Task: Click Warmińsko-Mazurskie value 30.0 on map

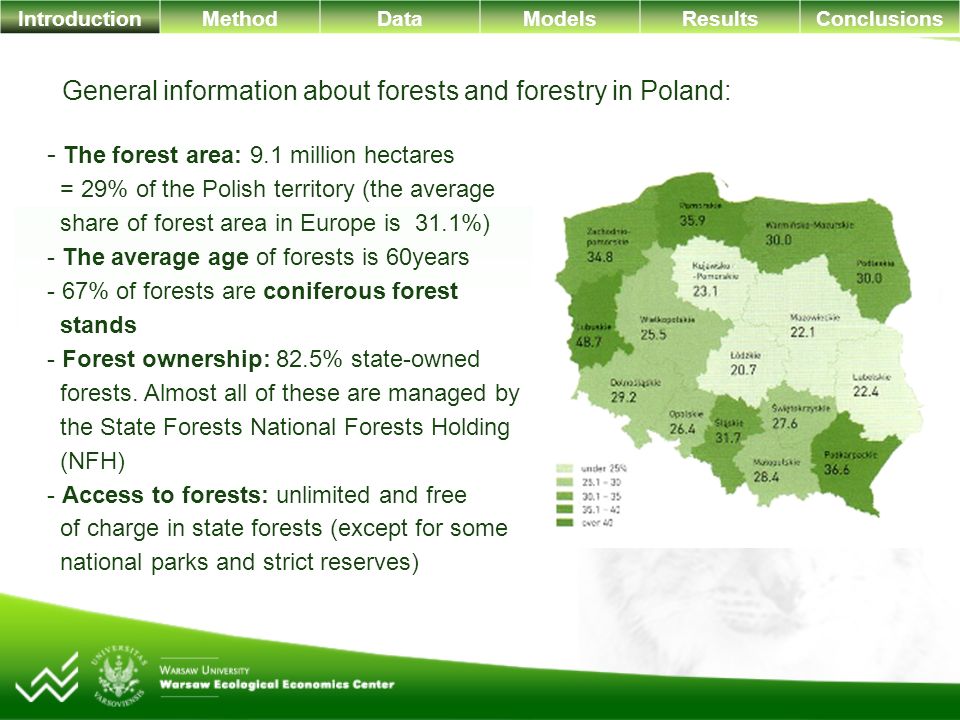Action: pyautogui.click(x=778, y=240)
